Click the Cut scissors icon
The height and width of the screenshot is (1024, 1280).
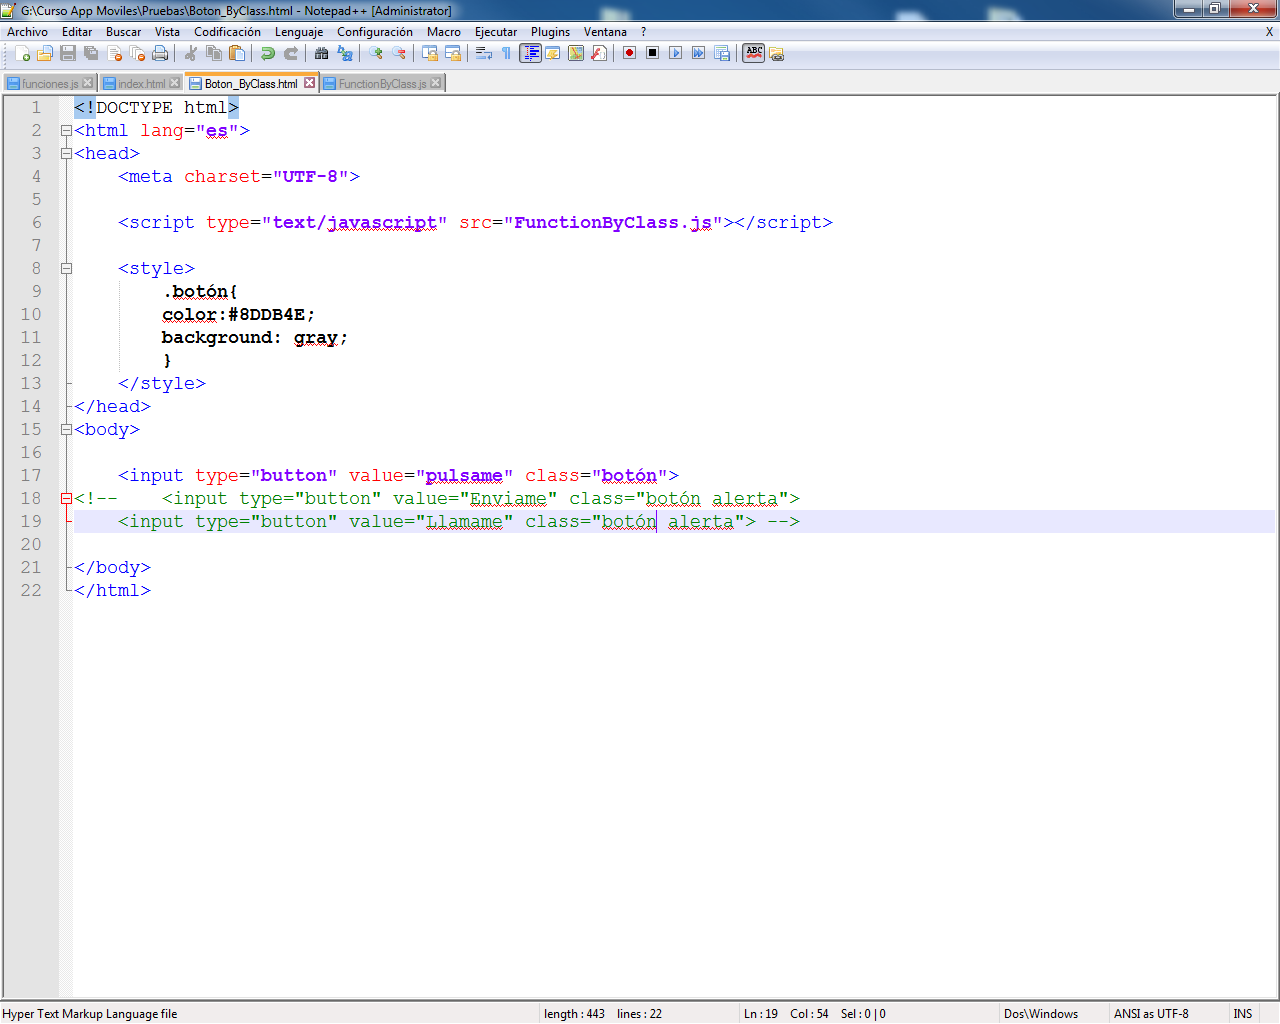pyautogui.click(x=191, y=53)
